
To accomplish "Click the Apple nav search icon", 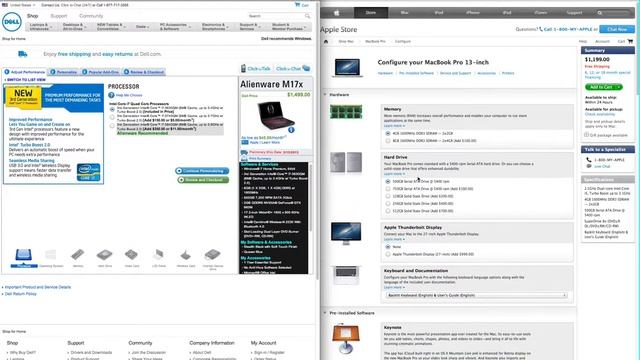I will click(x=600, y=13).
